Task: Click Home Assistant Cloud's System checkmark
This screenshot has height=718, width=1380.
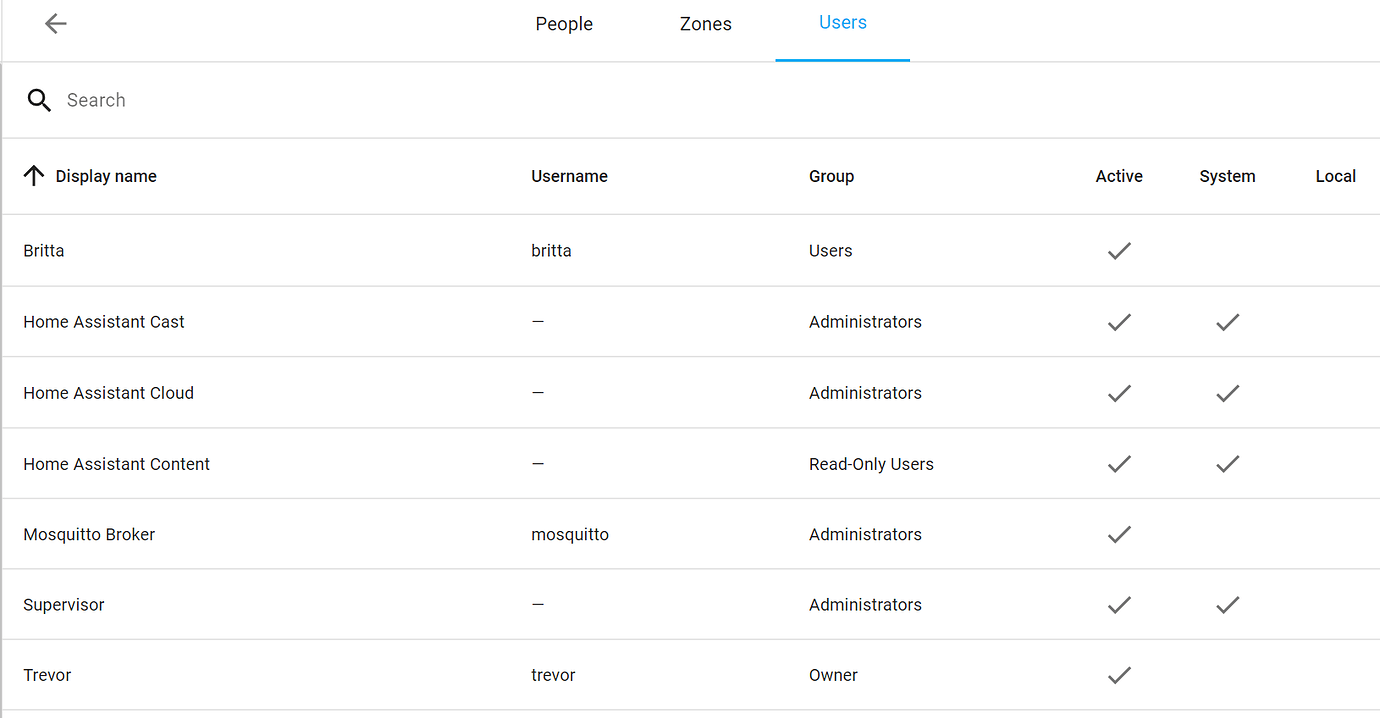Action: pos(1227,393)
